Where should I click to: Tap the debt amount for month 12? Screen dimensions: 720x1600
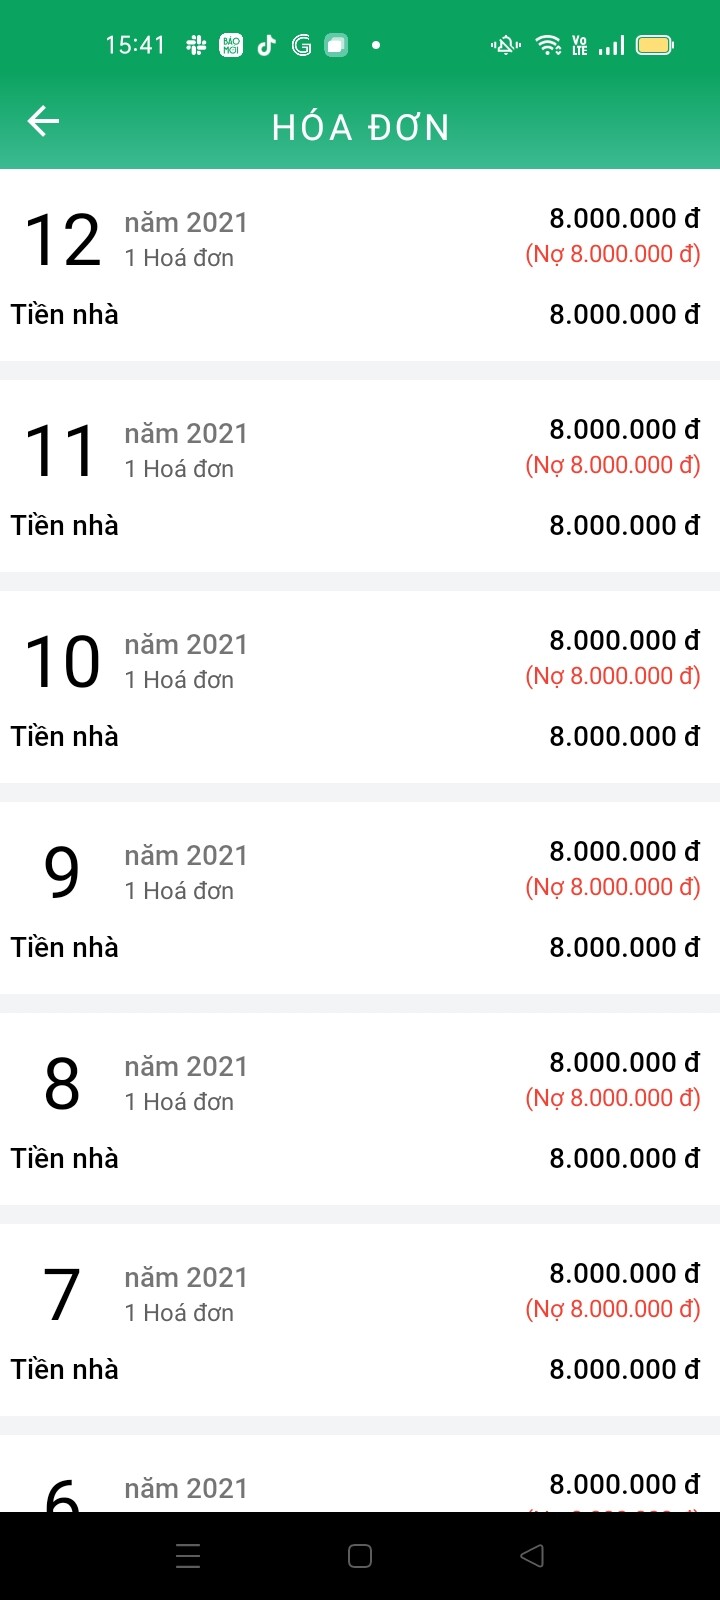[x=613, y=254]
